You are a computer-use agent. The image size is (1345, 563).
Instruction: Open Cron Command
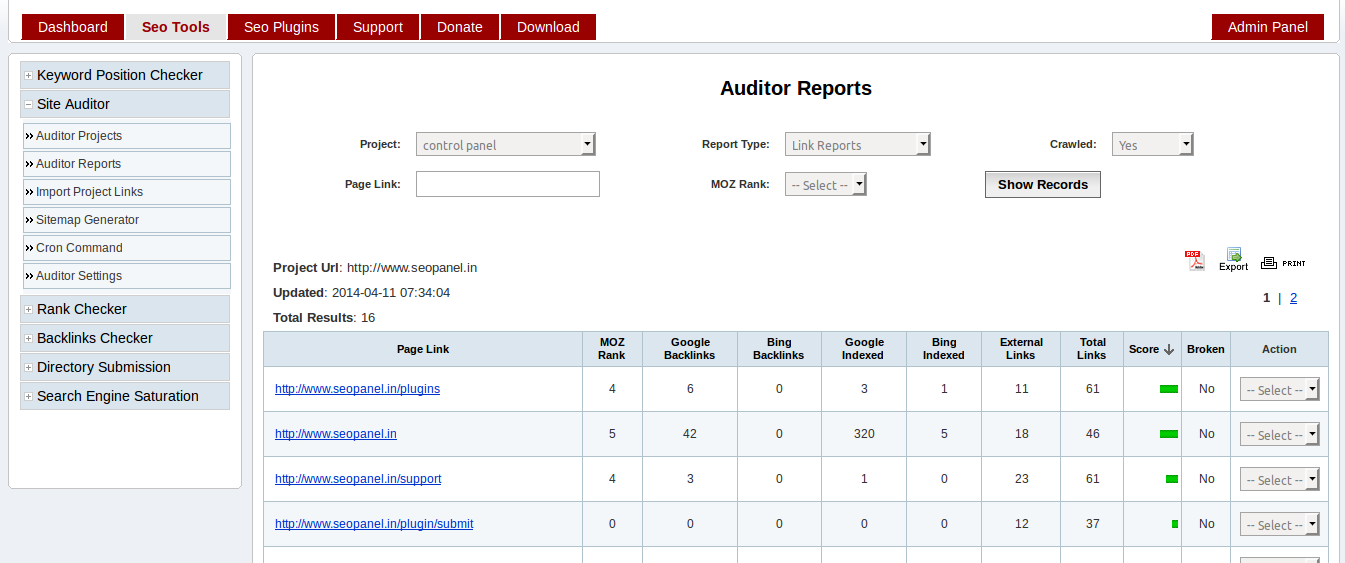pos(127,248)
